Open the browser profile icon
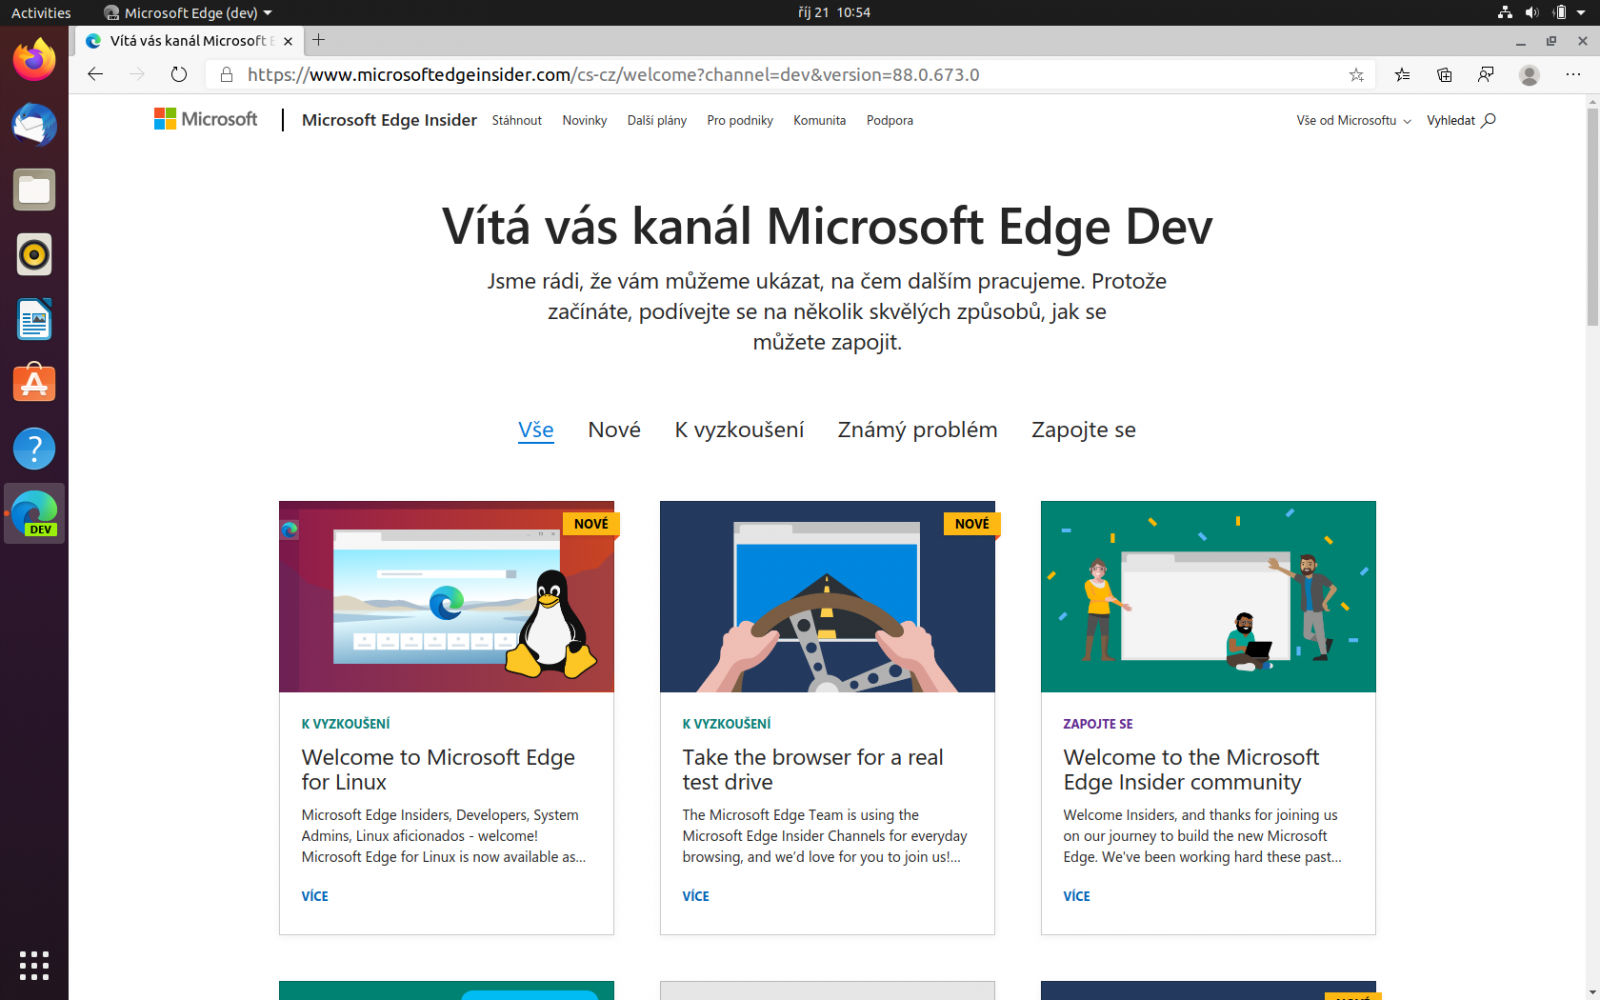This screenshot has height=1000, width=1600. pyautogui.click(x=1529, y=74)
